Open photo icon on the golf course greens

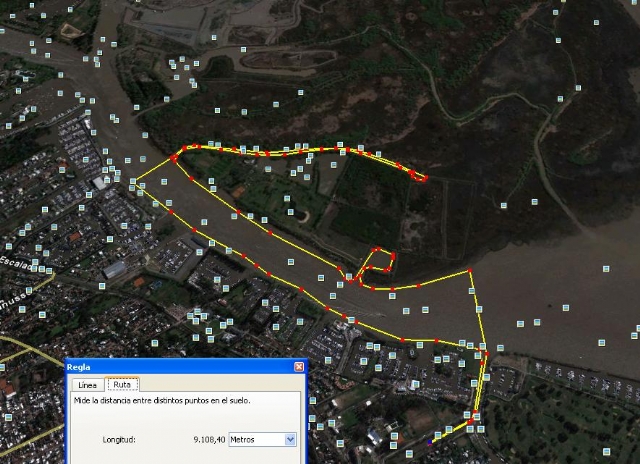607,451
